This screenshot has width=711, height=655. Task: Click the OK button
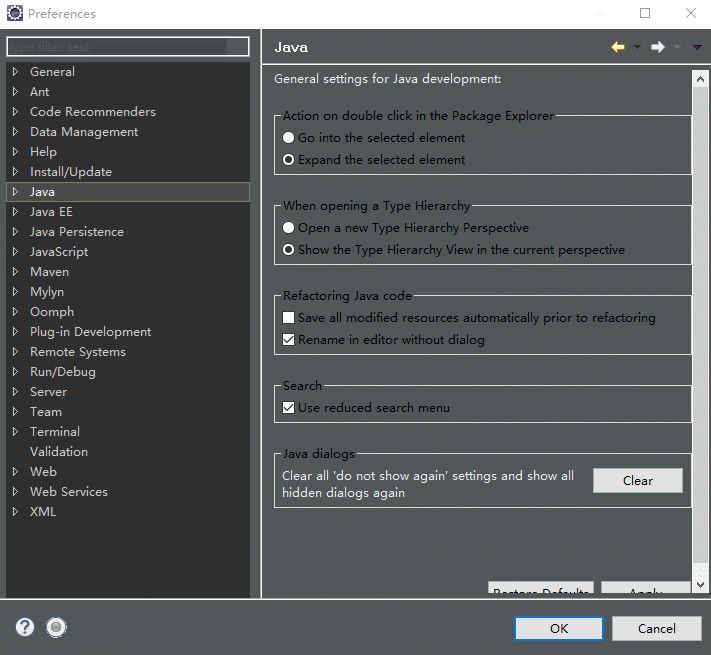pos(559,628)
